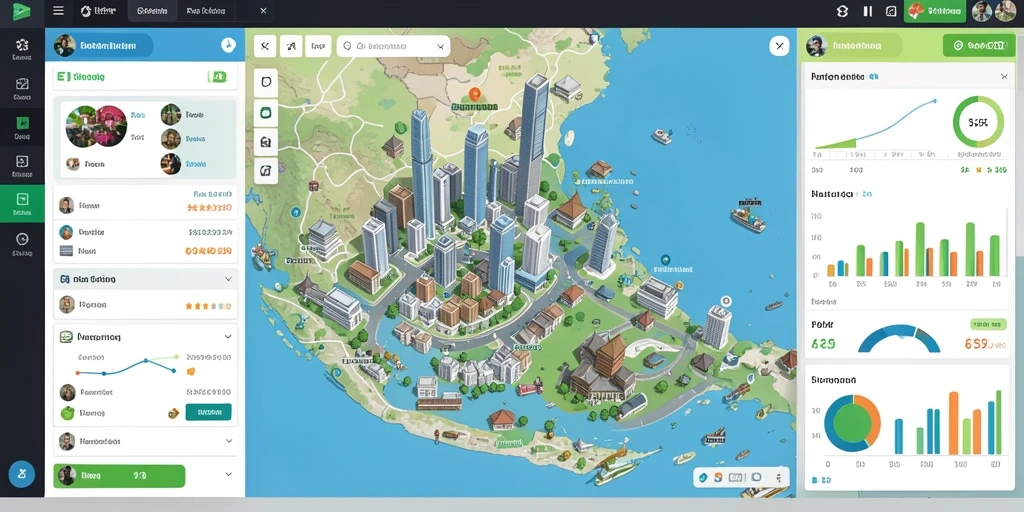The image size is (1024, 512).
Task: Click the orange location pin on the map
Action: pyautogui.click(x=475, y=95)
